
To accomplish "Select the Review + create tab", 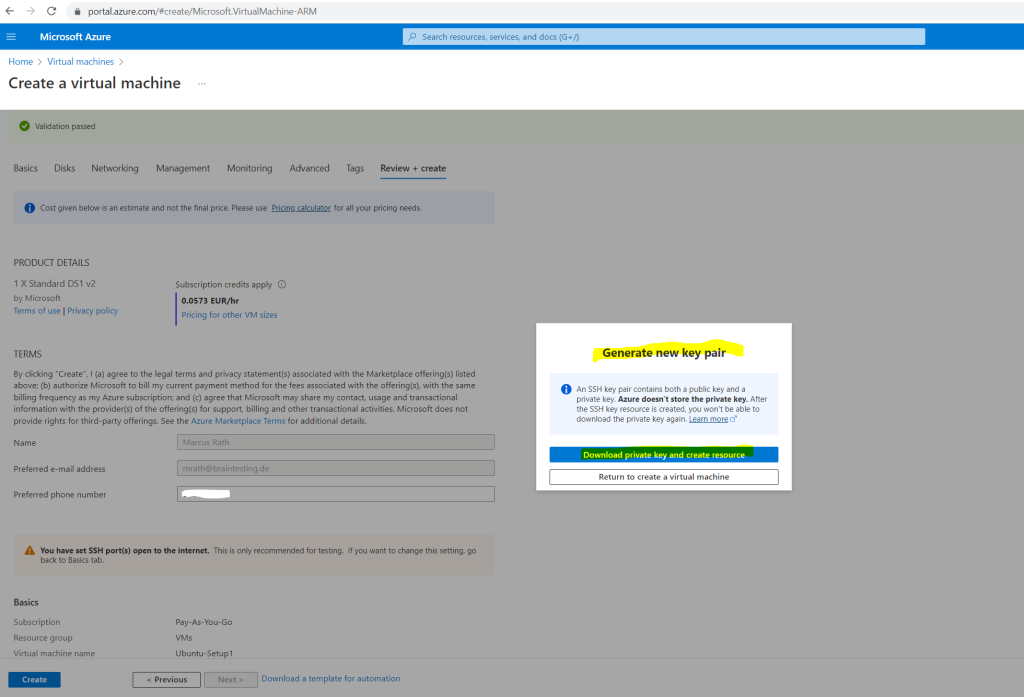I will coord(413,168).
